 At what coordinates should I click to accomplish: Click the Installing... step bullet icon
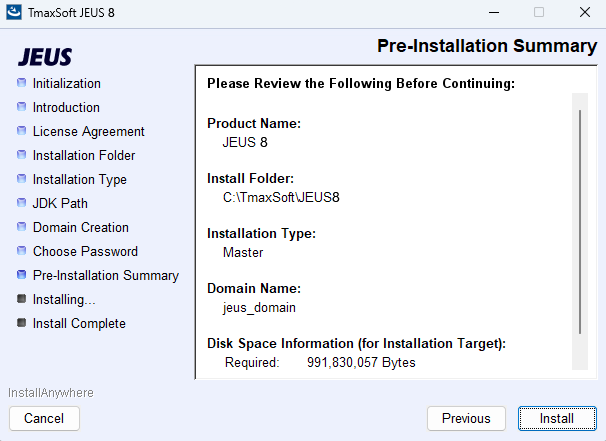coord(22,298)
